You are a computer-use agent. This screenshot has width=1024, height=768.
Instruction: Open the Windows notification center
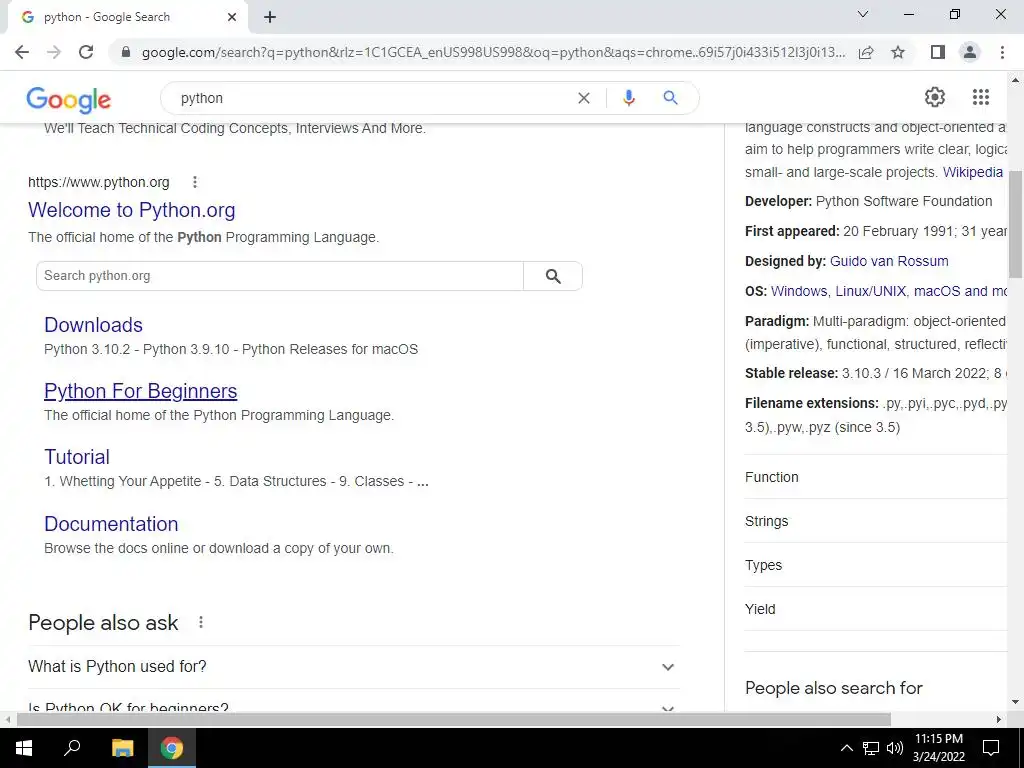991,748
